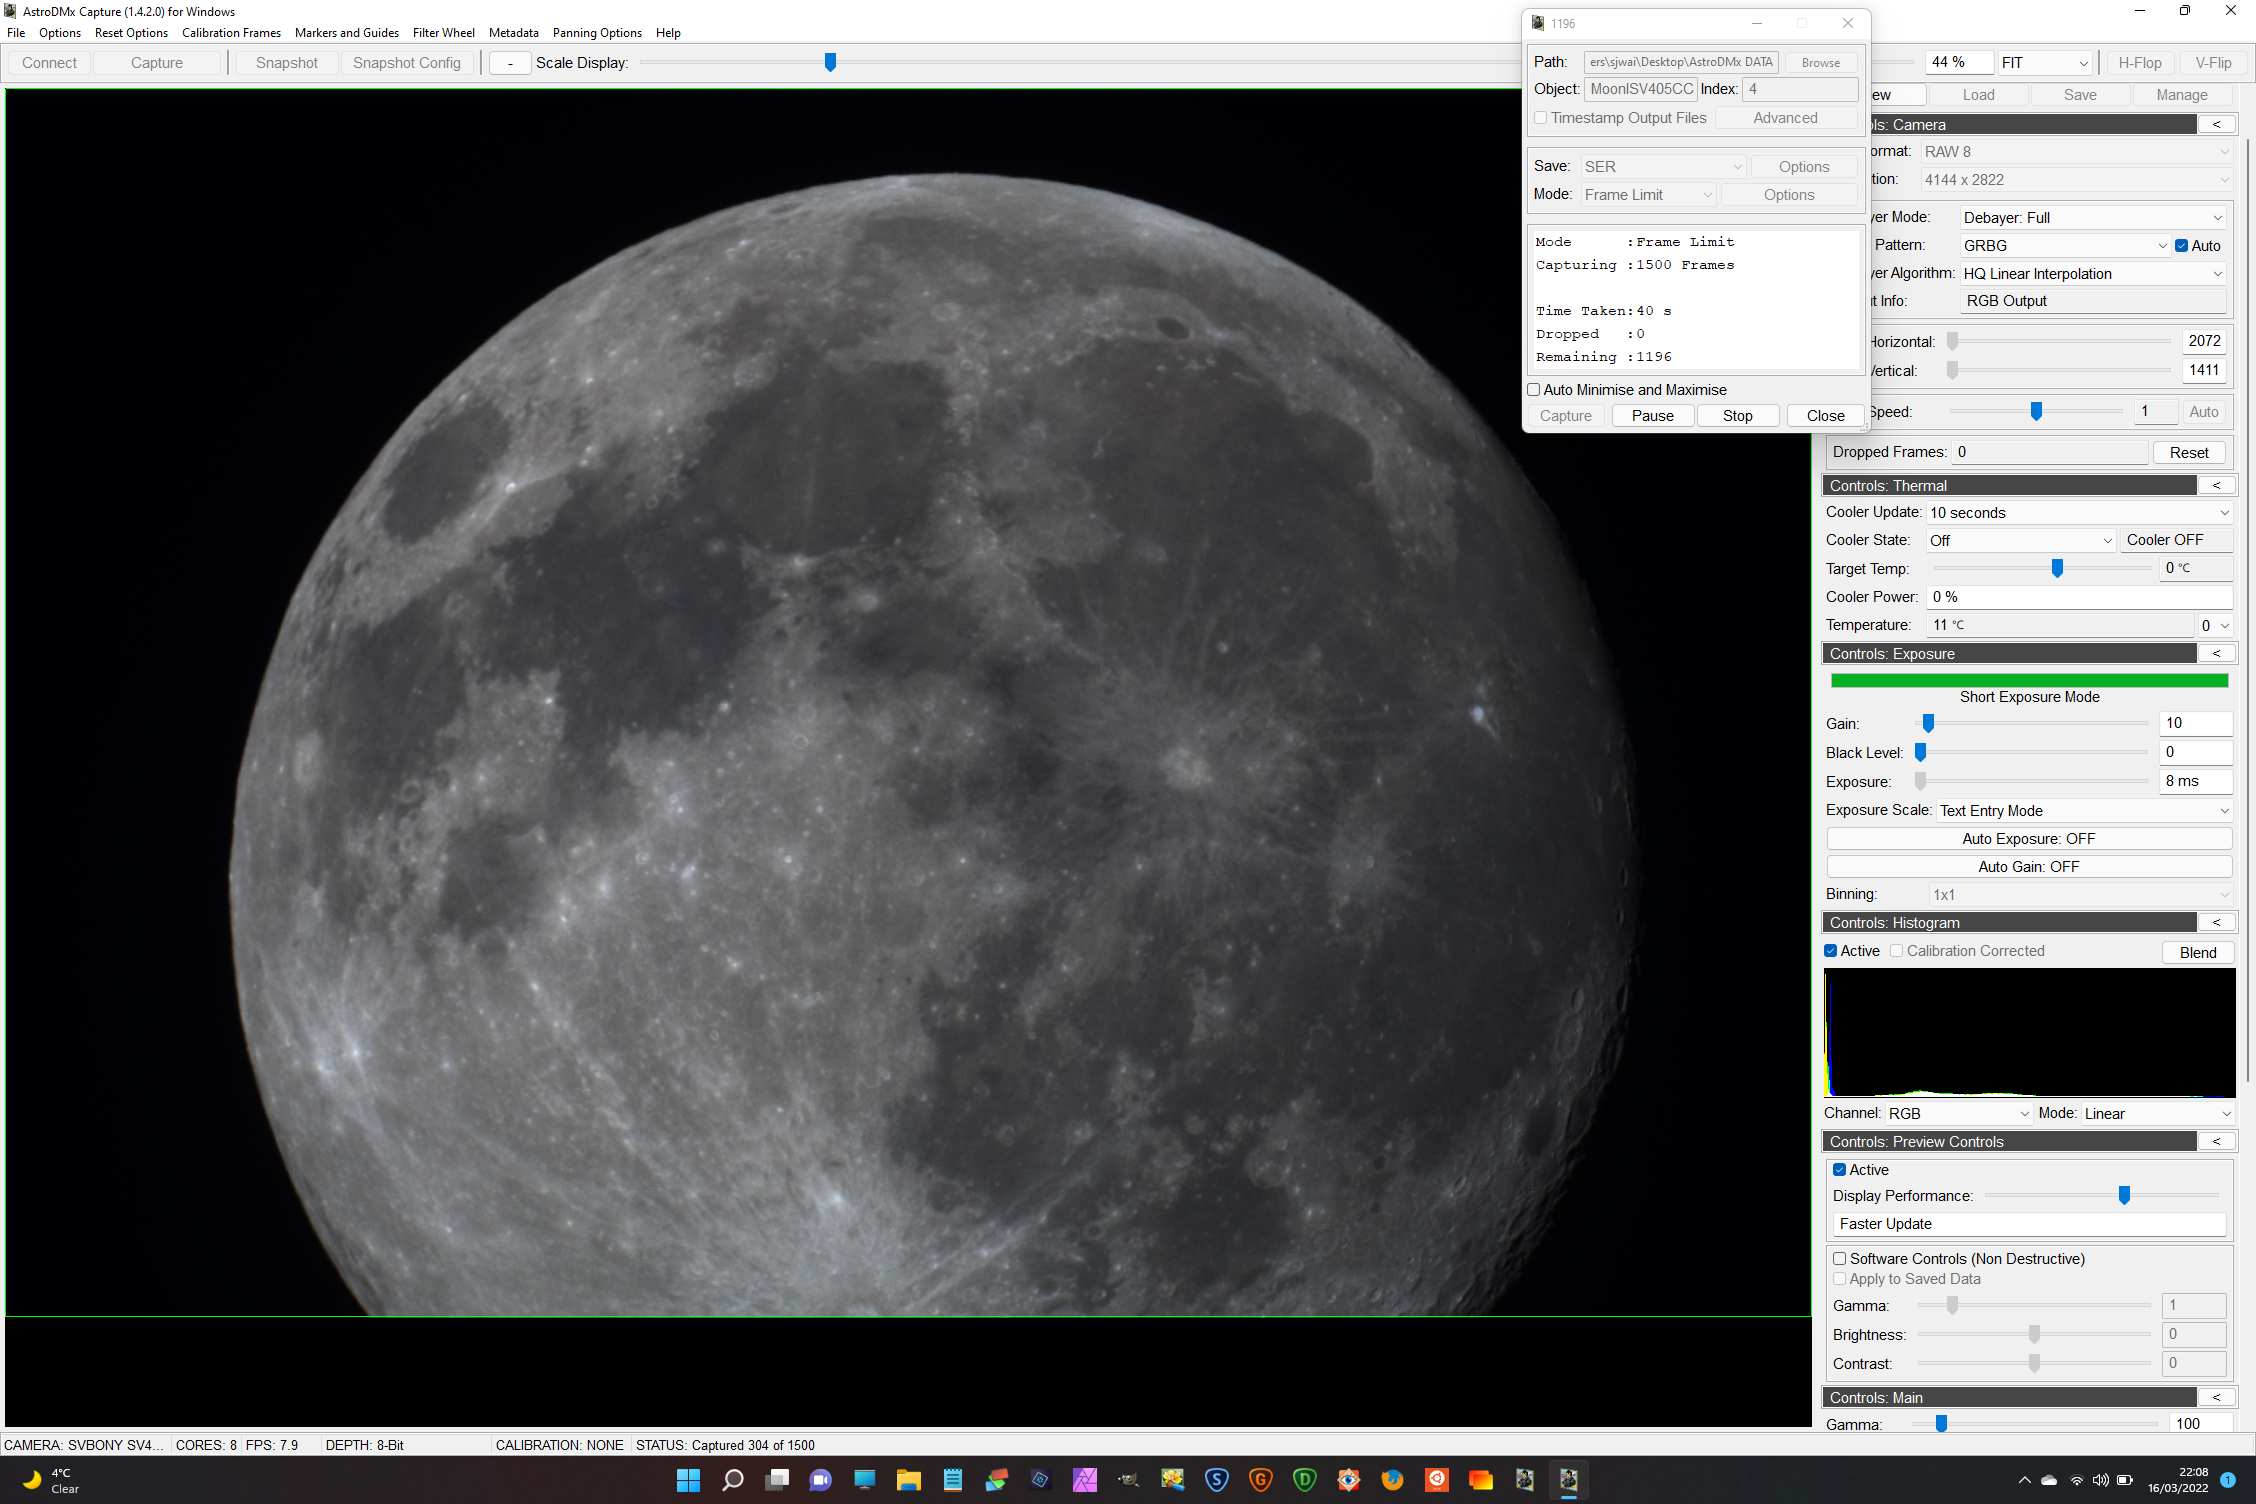This screenshot has height=1504, width=2256.
Task: Open the Filter Wheel menu
Action: point(443,33)
